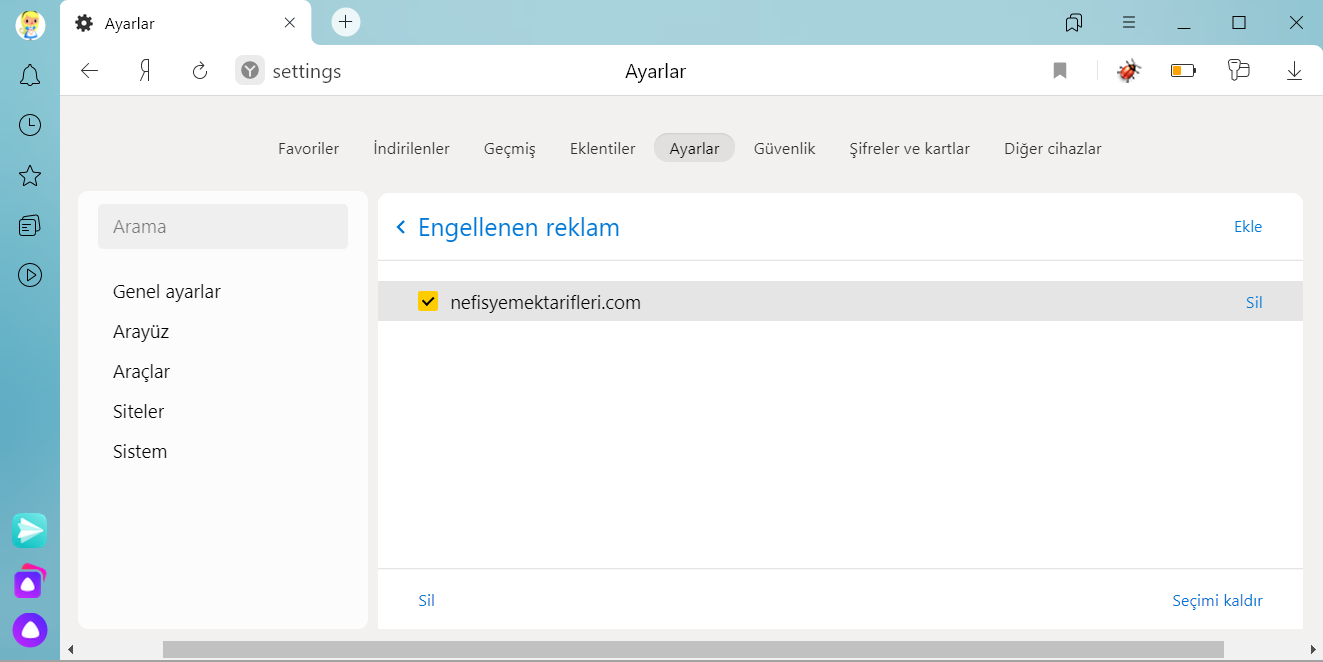Screen dimensions: 1323x662
Task: Open the collections icon in sidebar
Action: coord(30,225)
